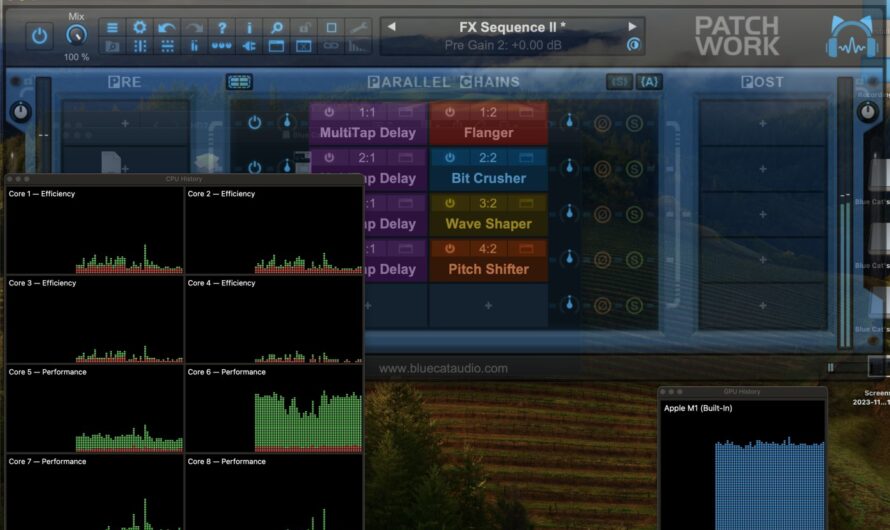Open the settings gear icon in toolbar

pyautogui.click(x=140, y=27)
